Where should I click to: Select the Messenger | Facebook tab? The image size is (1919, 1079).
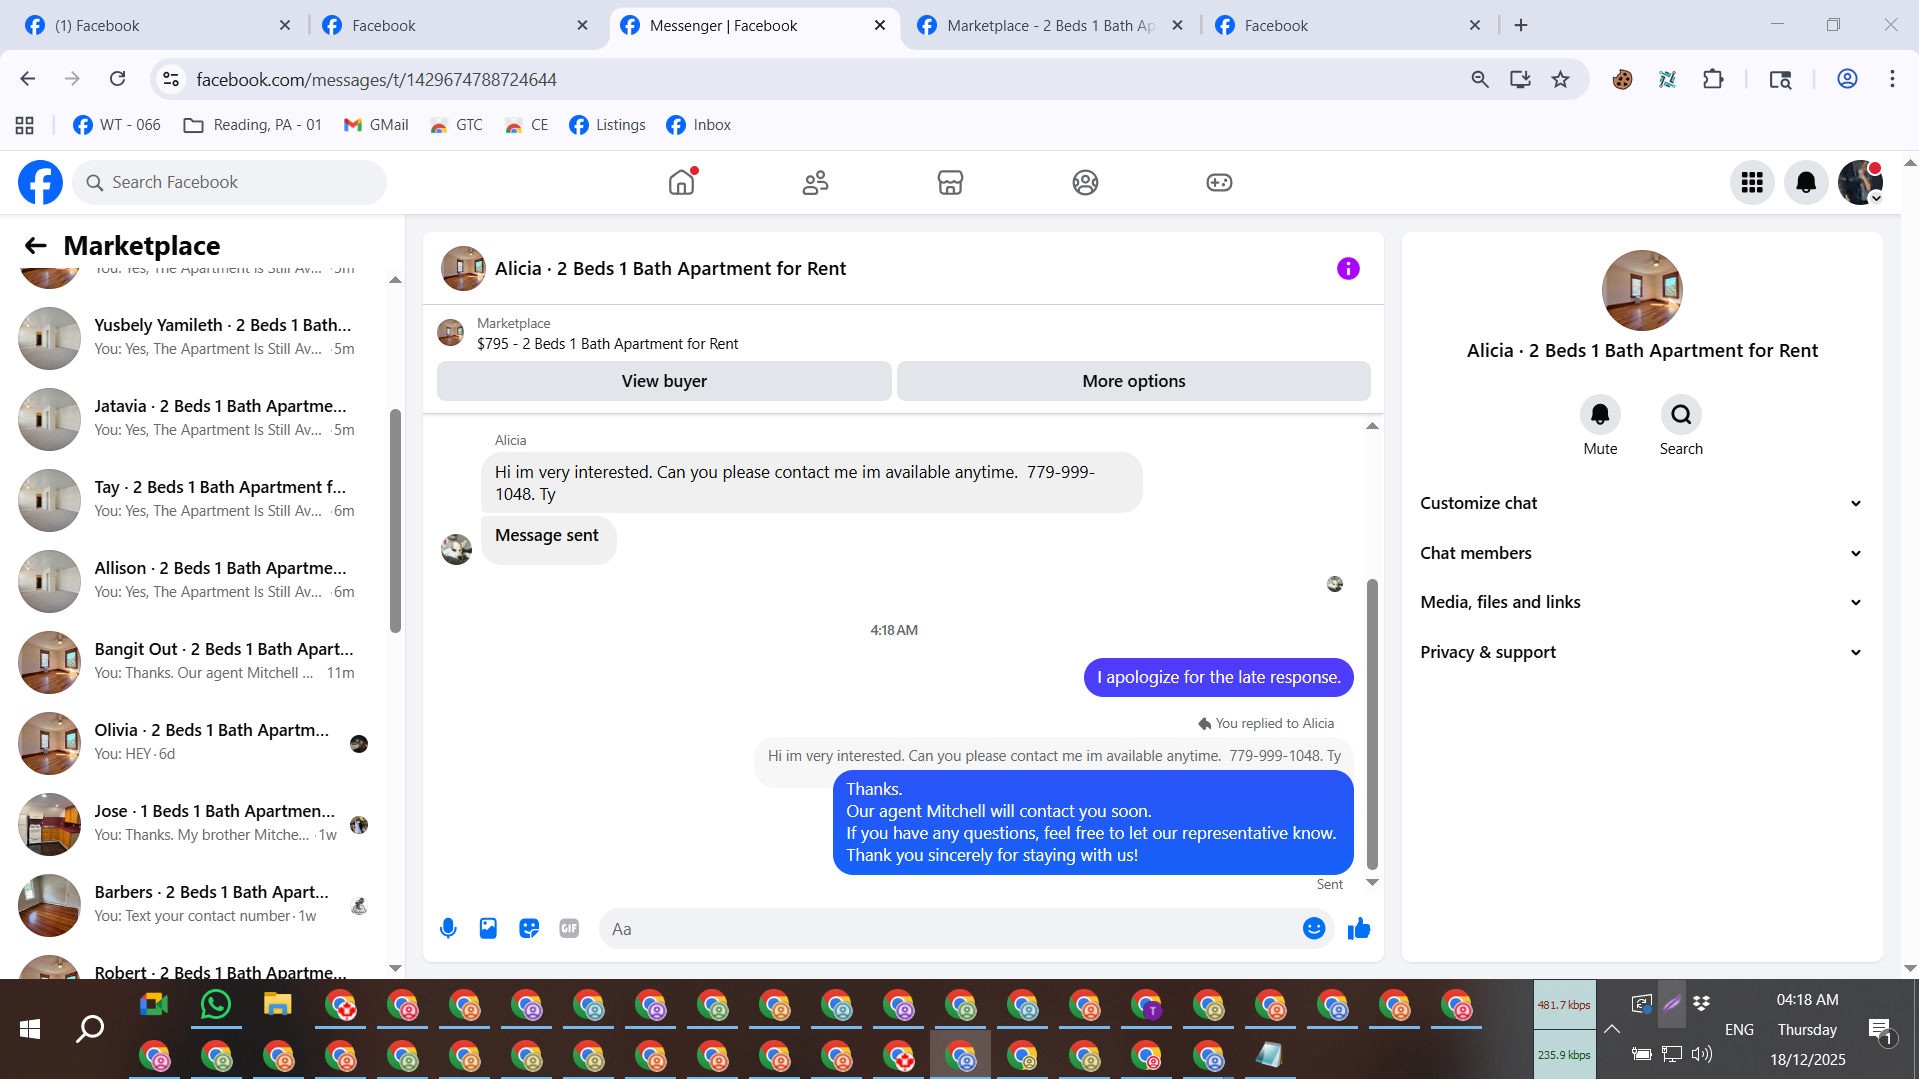click(x=753, y=25)
